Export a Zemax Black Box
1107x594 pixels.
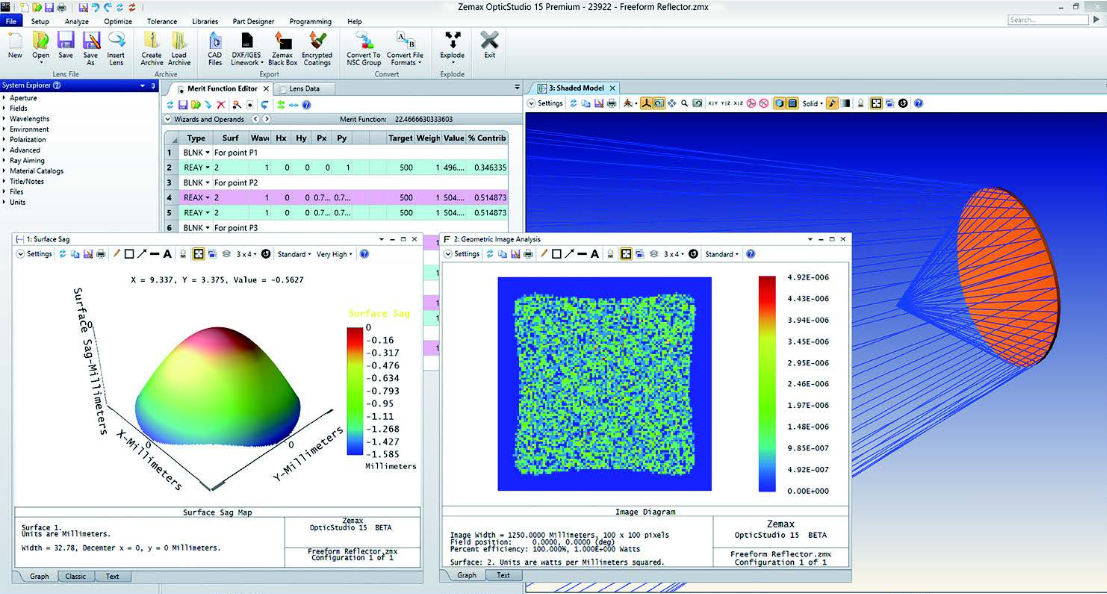[x=282, y=48]
